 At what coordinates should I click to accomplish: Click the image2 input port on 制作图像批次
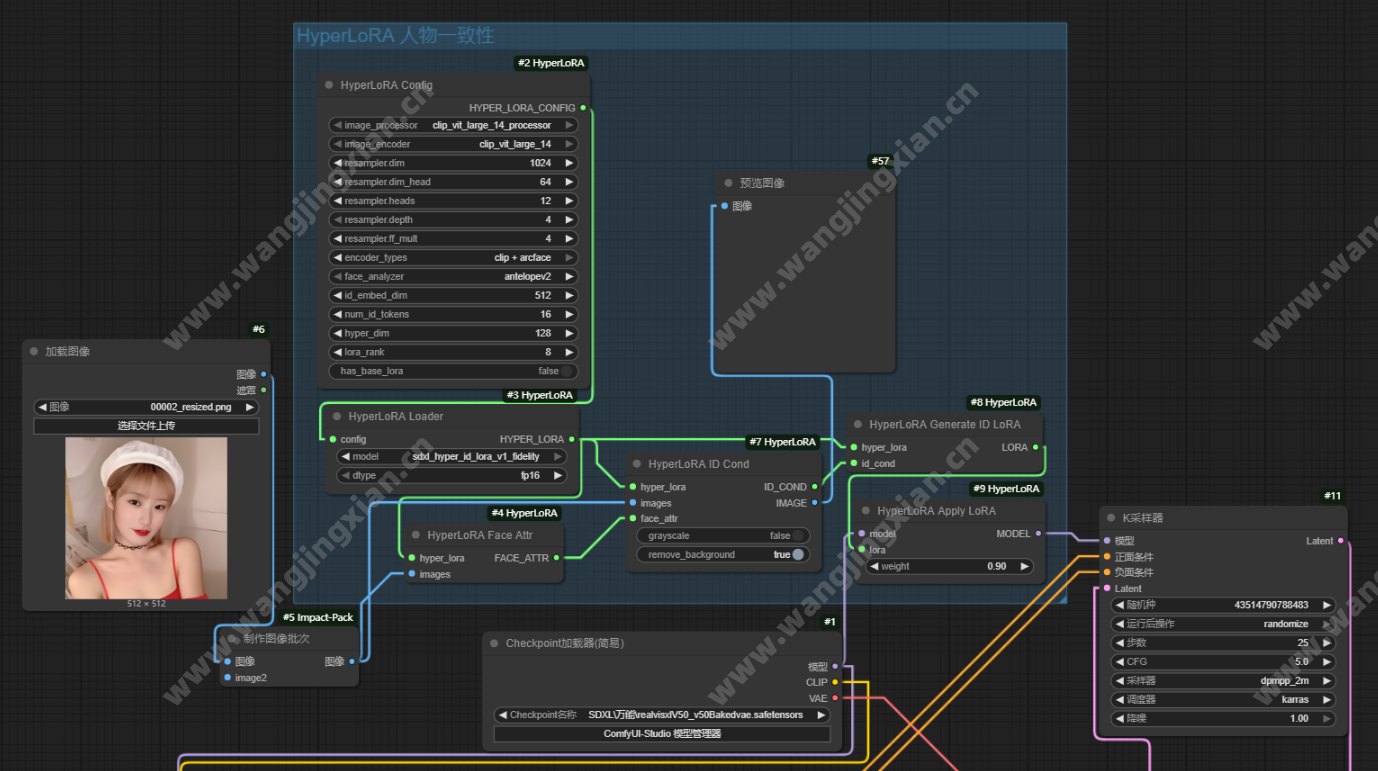[228, 677]
